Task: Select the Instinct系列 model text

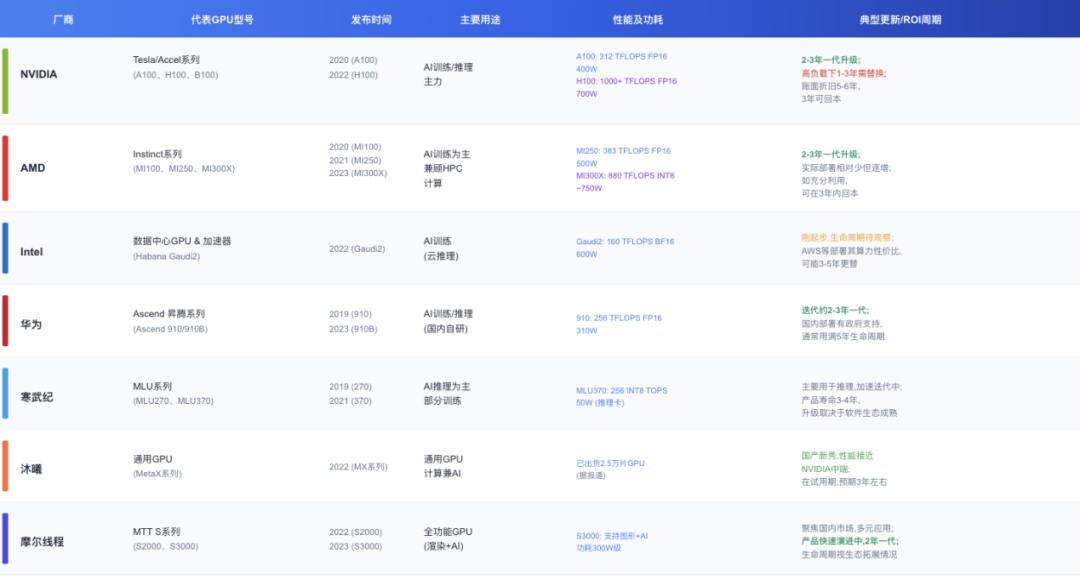Action: click(x=157, y=154)
